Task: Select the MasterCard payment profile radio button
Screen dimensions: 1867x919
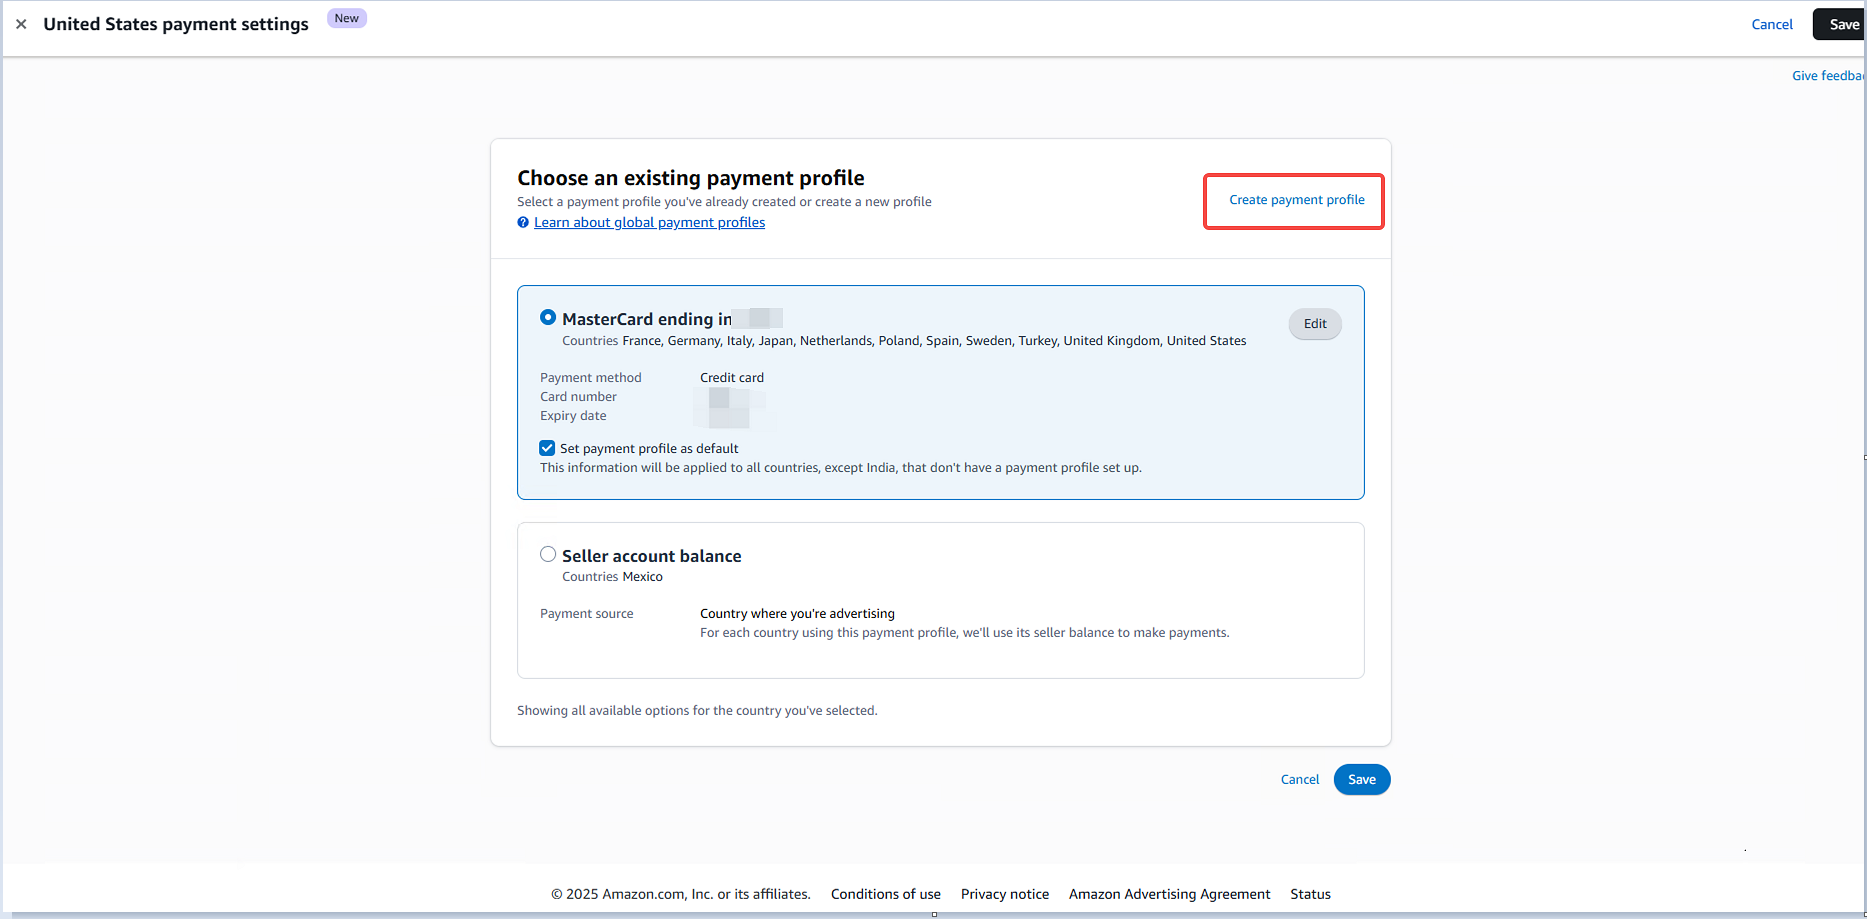Action: click(548, 318)
